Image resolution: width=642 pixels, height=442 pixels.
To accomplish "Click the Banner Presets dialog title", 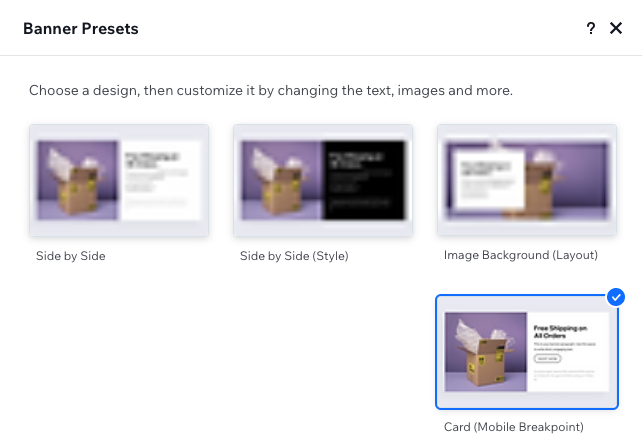I will click(x=81, y=29).
